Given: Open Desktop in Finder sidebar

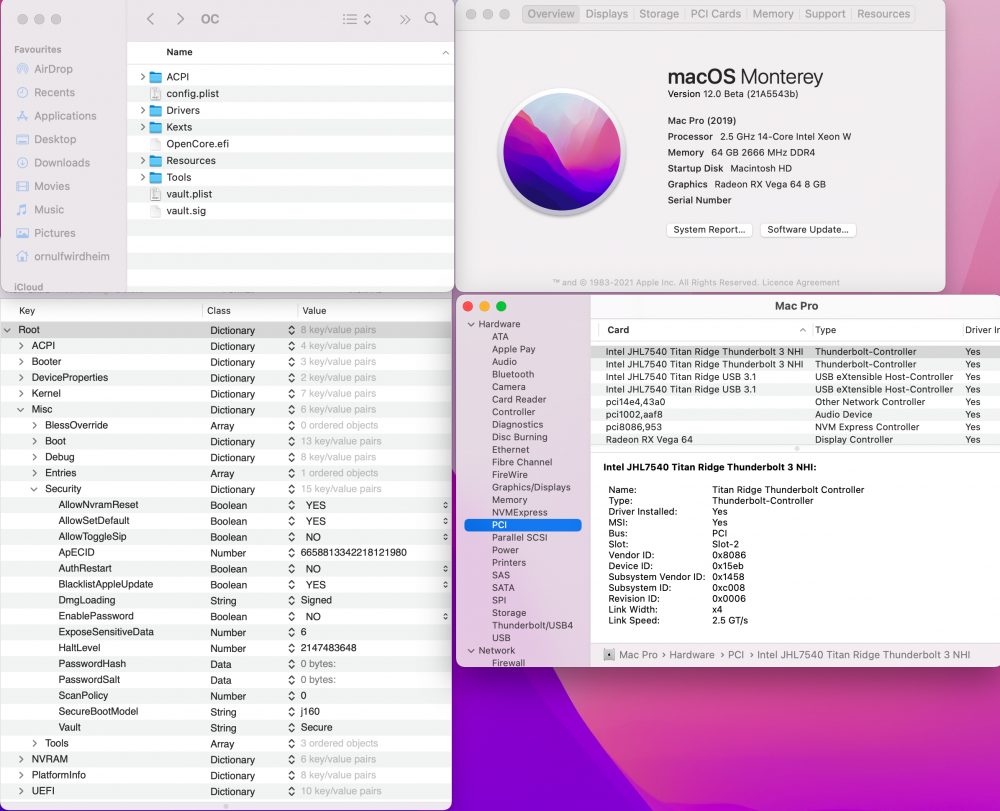Looking at the screenshot, I should pyautogui.click(x=46, y=139).
